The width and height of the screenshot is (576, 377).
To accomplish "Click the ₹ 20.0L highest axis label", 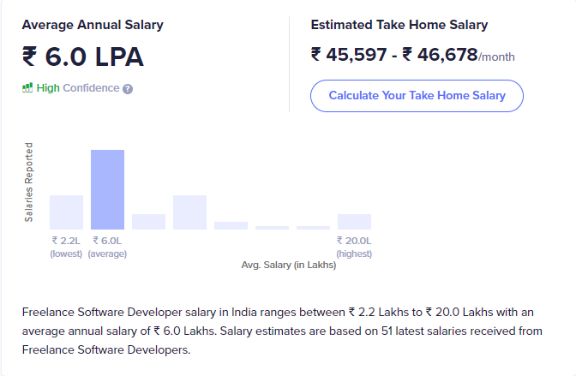I will 354,247.
